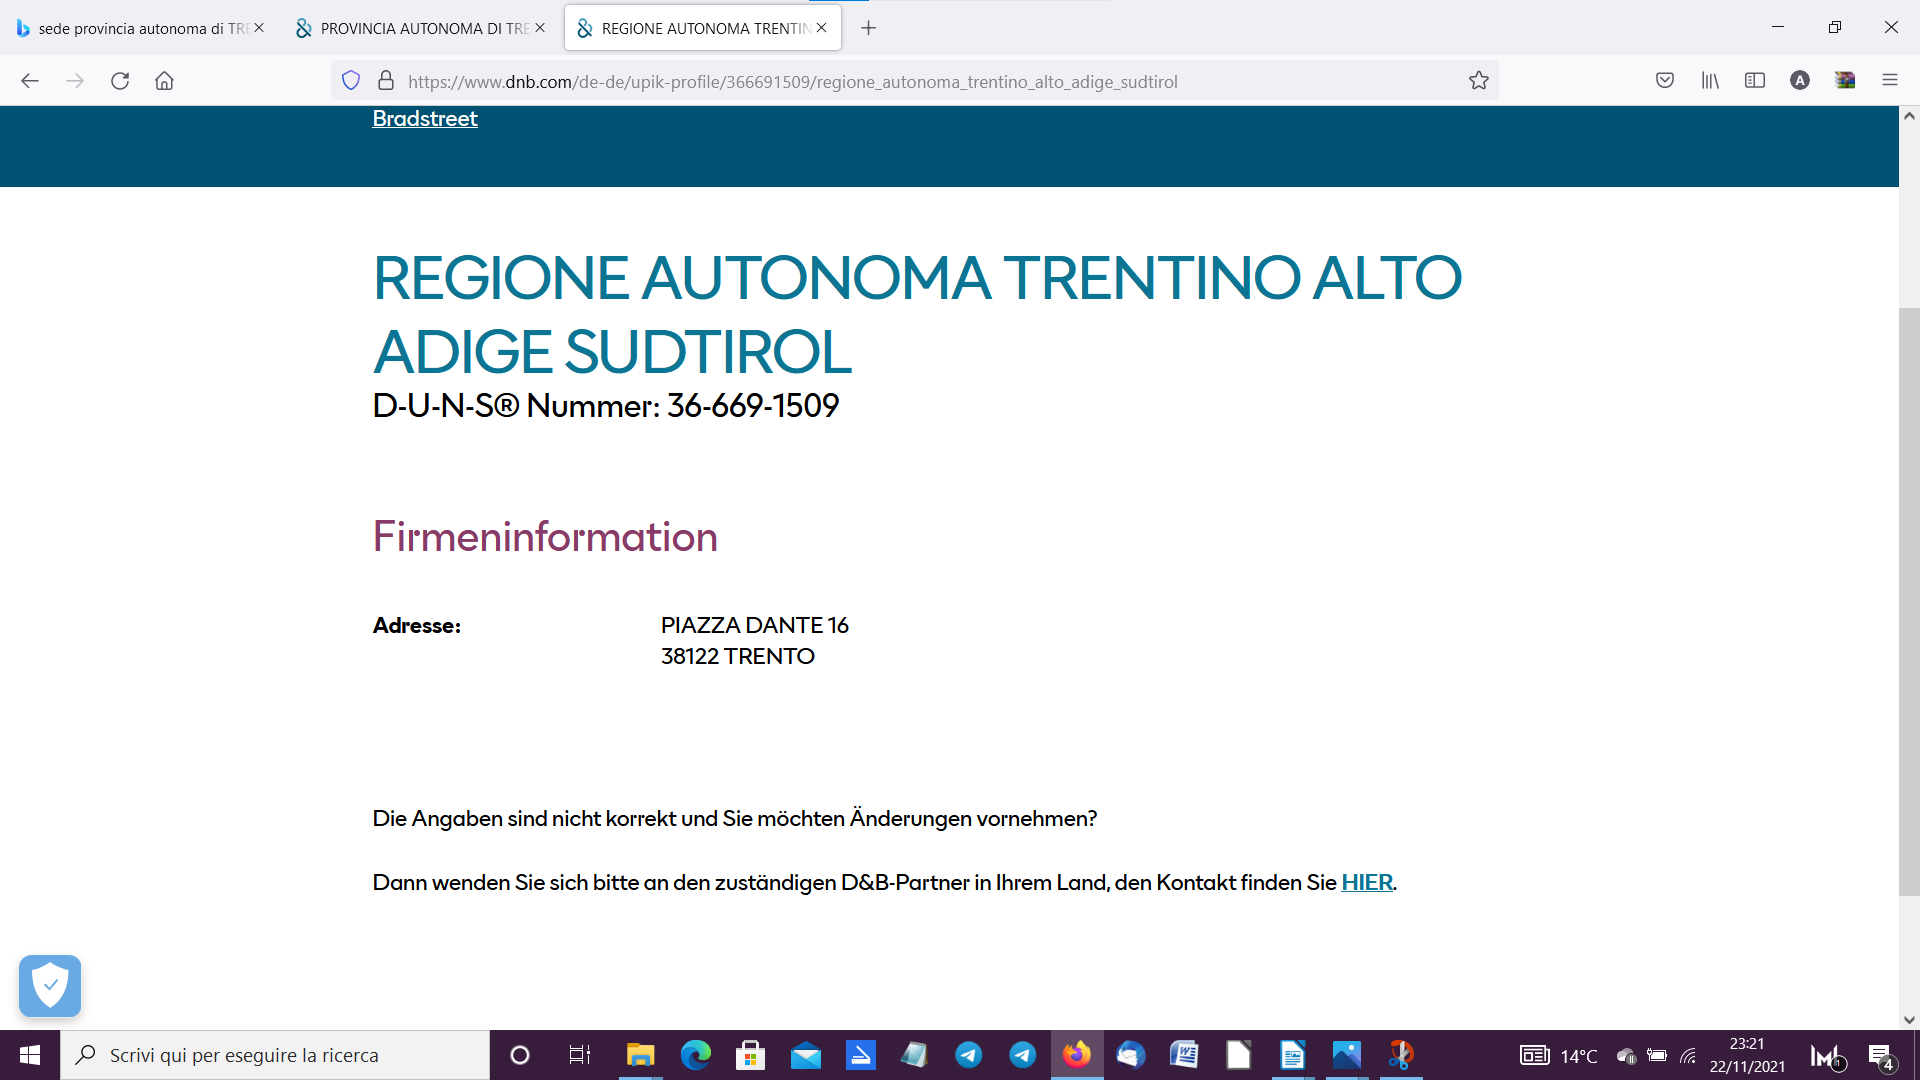Open the Library bookmarks and history
This screenshot has width=1920, height=1080.
tap(1710, 81)
